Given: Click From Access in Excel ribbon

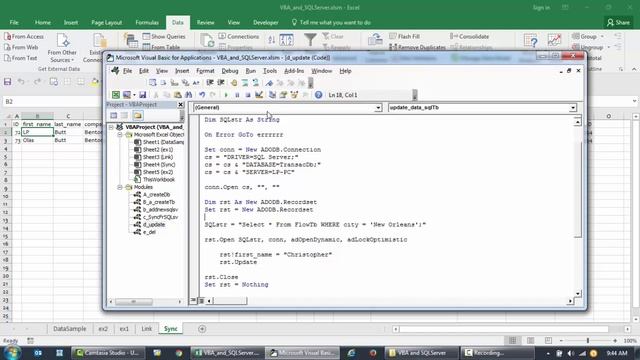Looking at the screenshot, I should [x=24, y=36].
